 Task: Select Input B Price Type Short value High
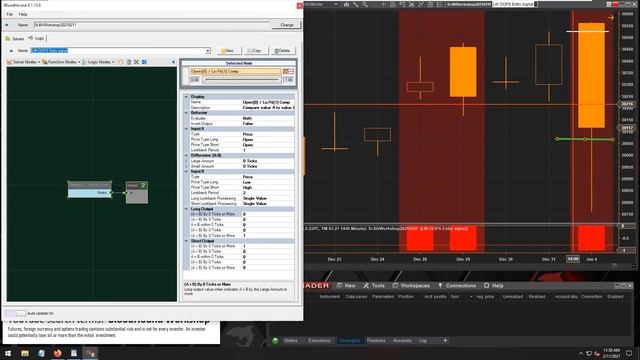(247, 187)
